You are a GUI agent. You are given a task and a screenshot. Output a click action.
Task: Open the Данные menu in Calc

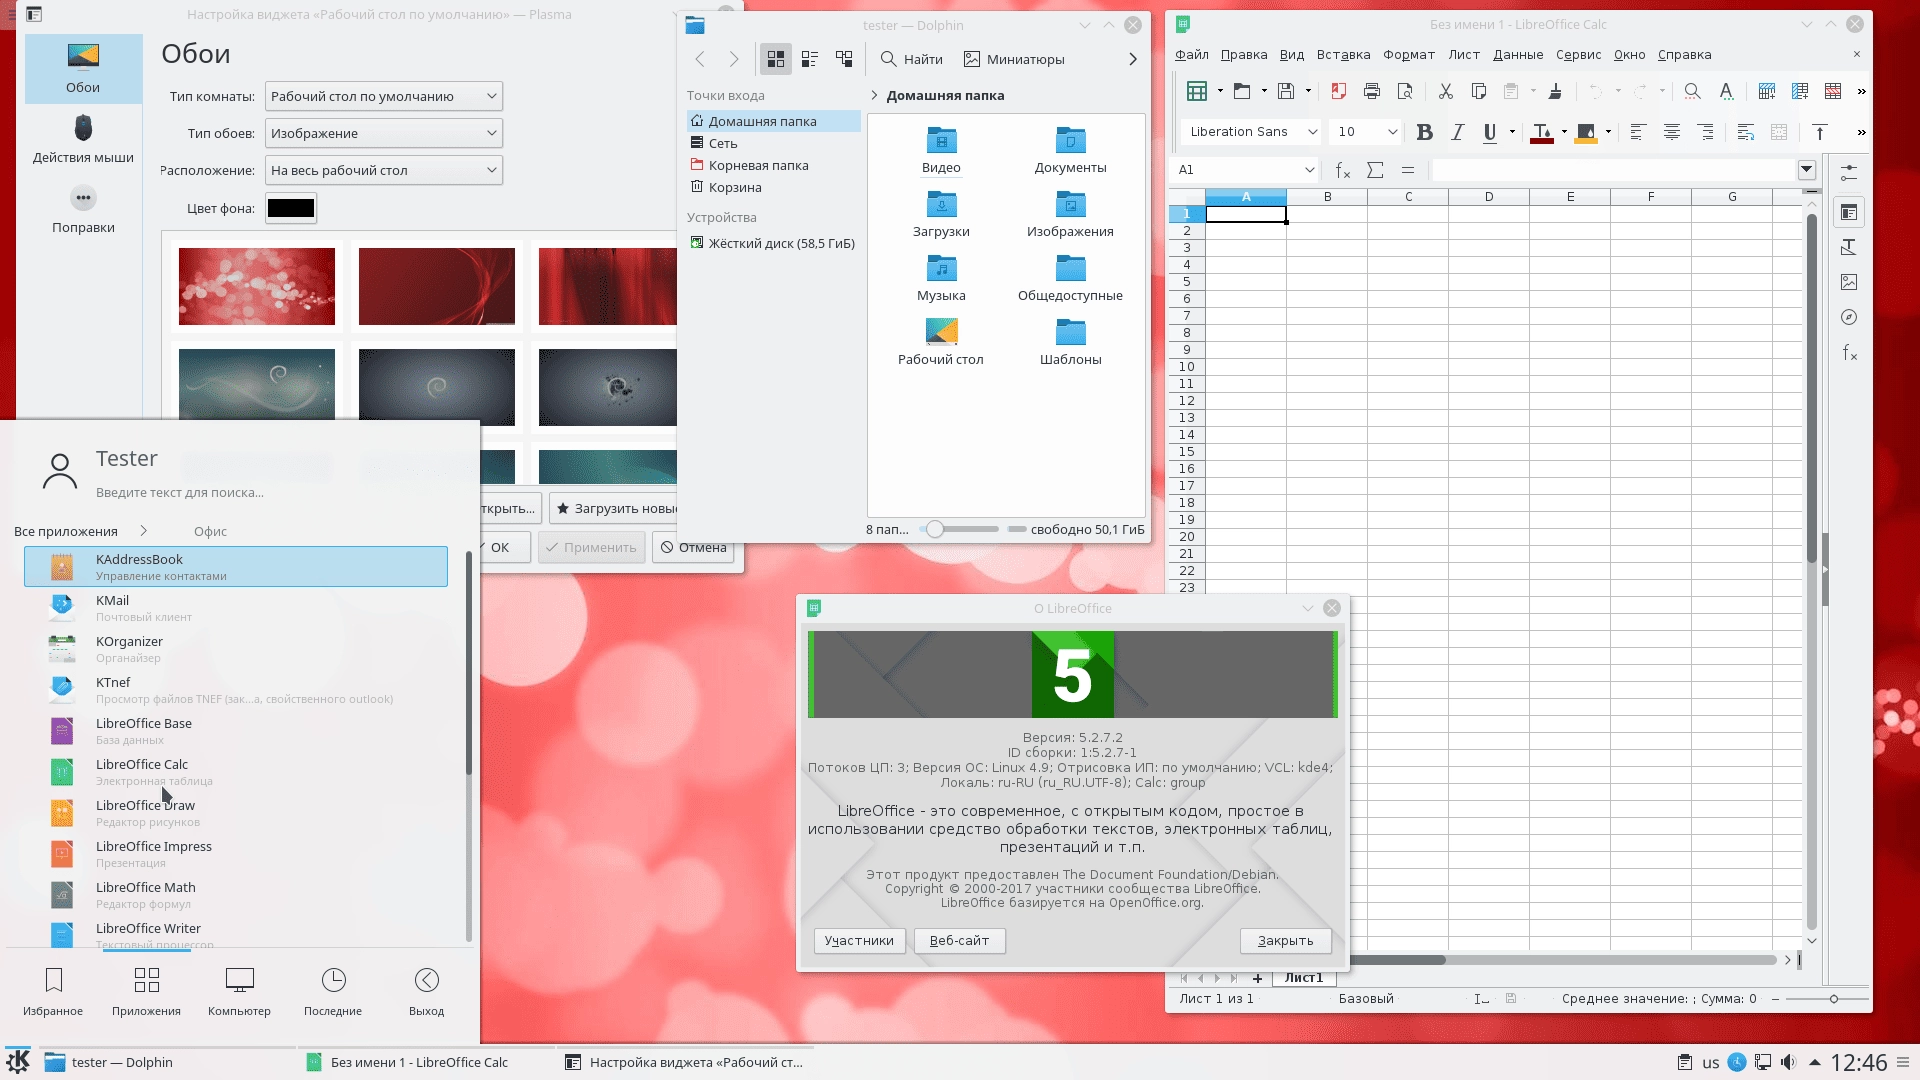1518,55
